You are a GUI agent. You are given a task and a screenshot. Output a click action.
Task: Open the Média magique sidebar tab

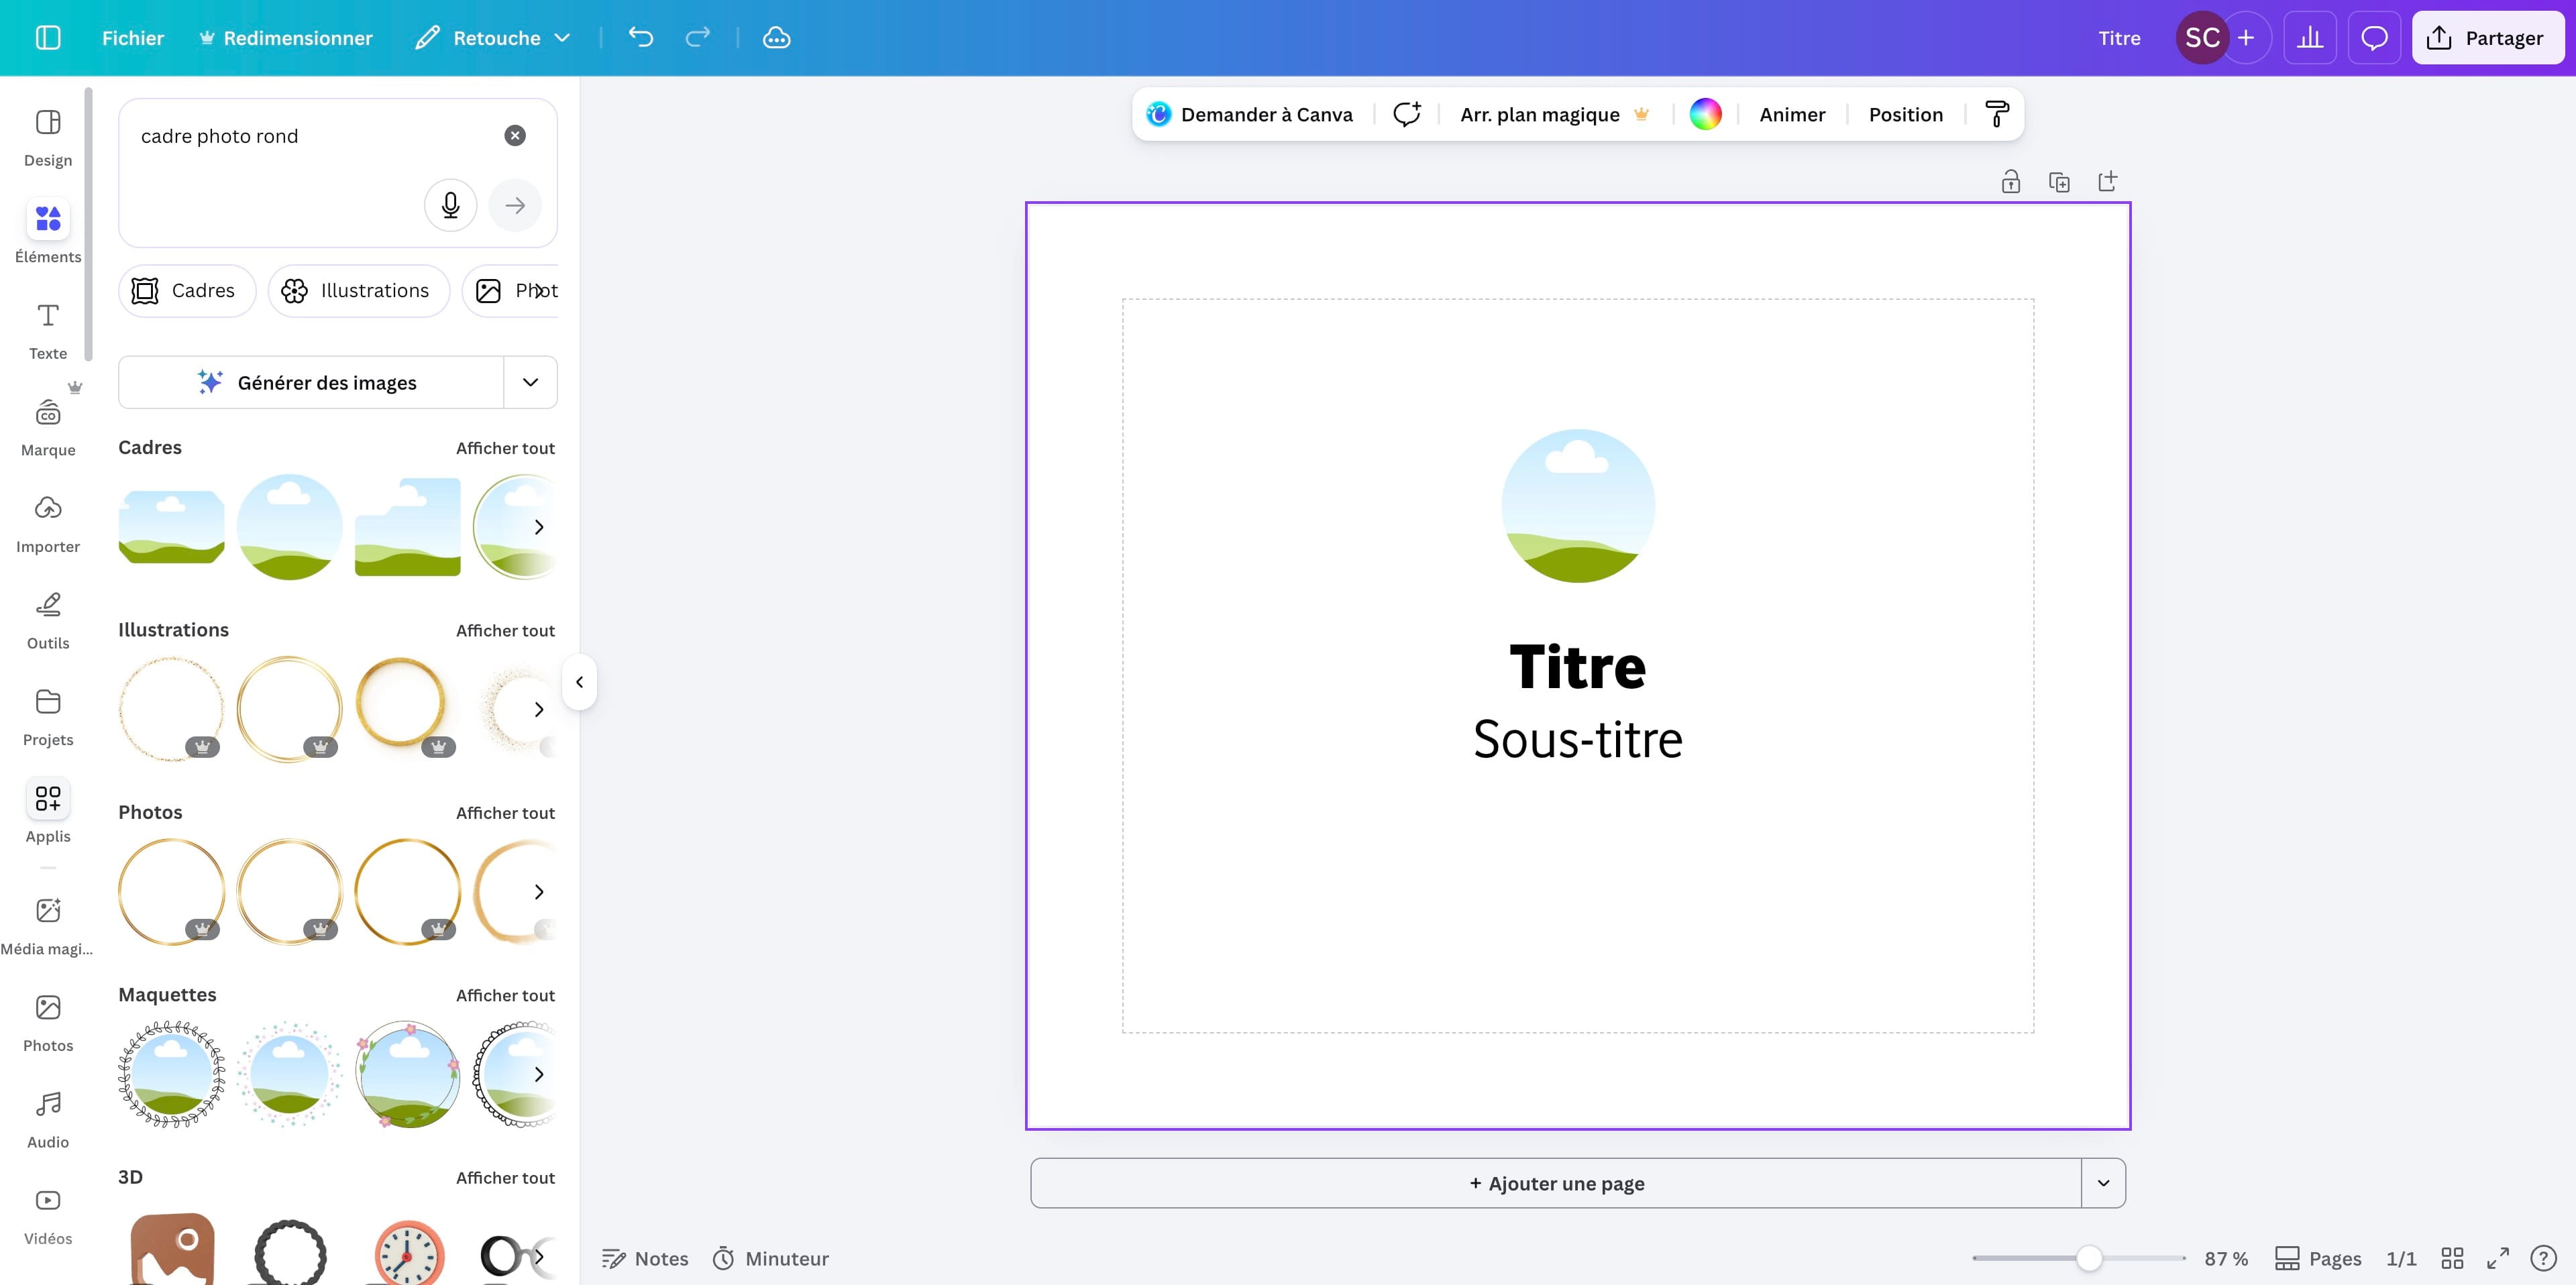pyautogui.click(x=48, y=927)
